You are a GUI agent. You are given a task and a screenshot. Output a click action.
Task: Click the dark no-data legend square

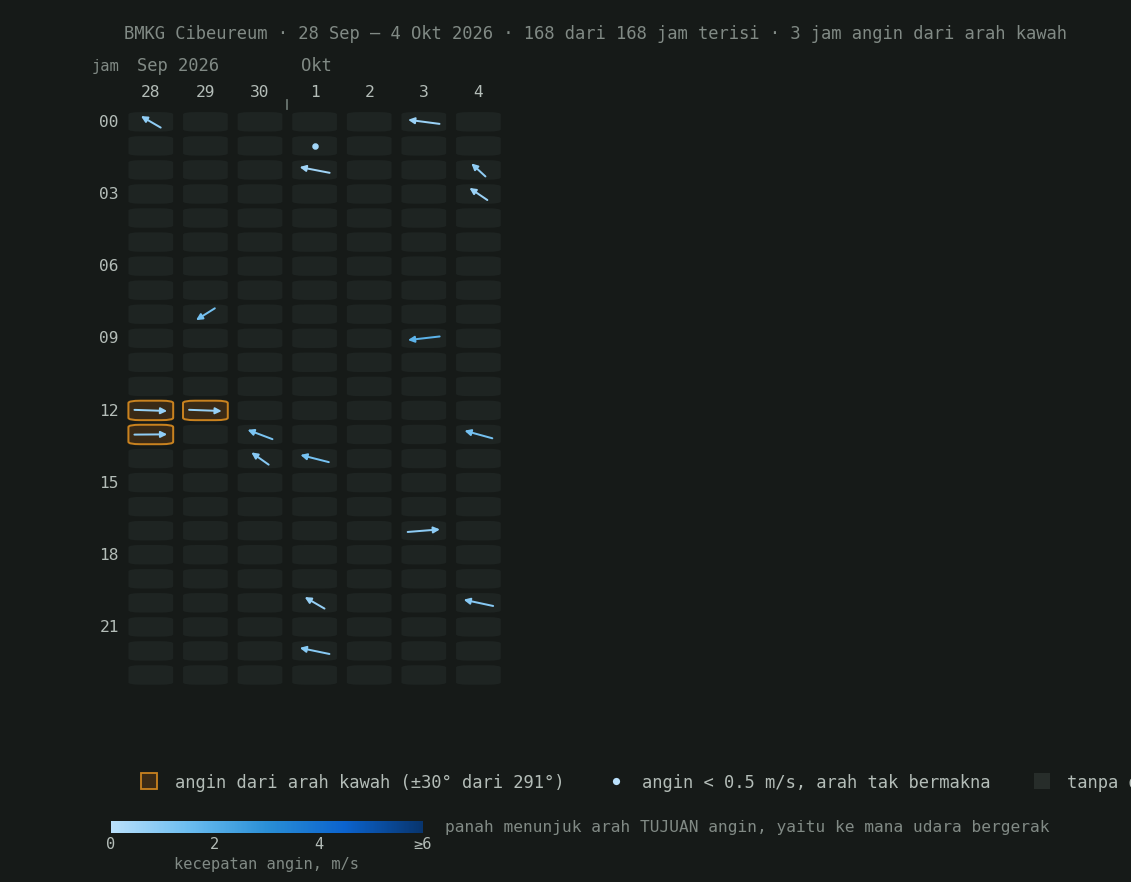click(1042, 781)
